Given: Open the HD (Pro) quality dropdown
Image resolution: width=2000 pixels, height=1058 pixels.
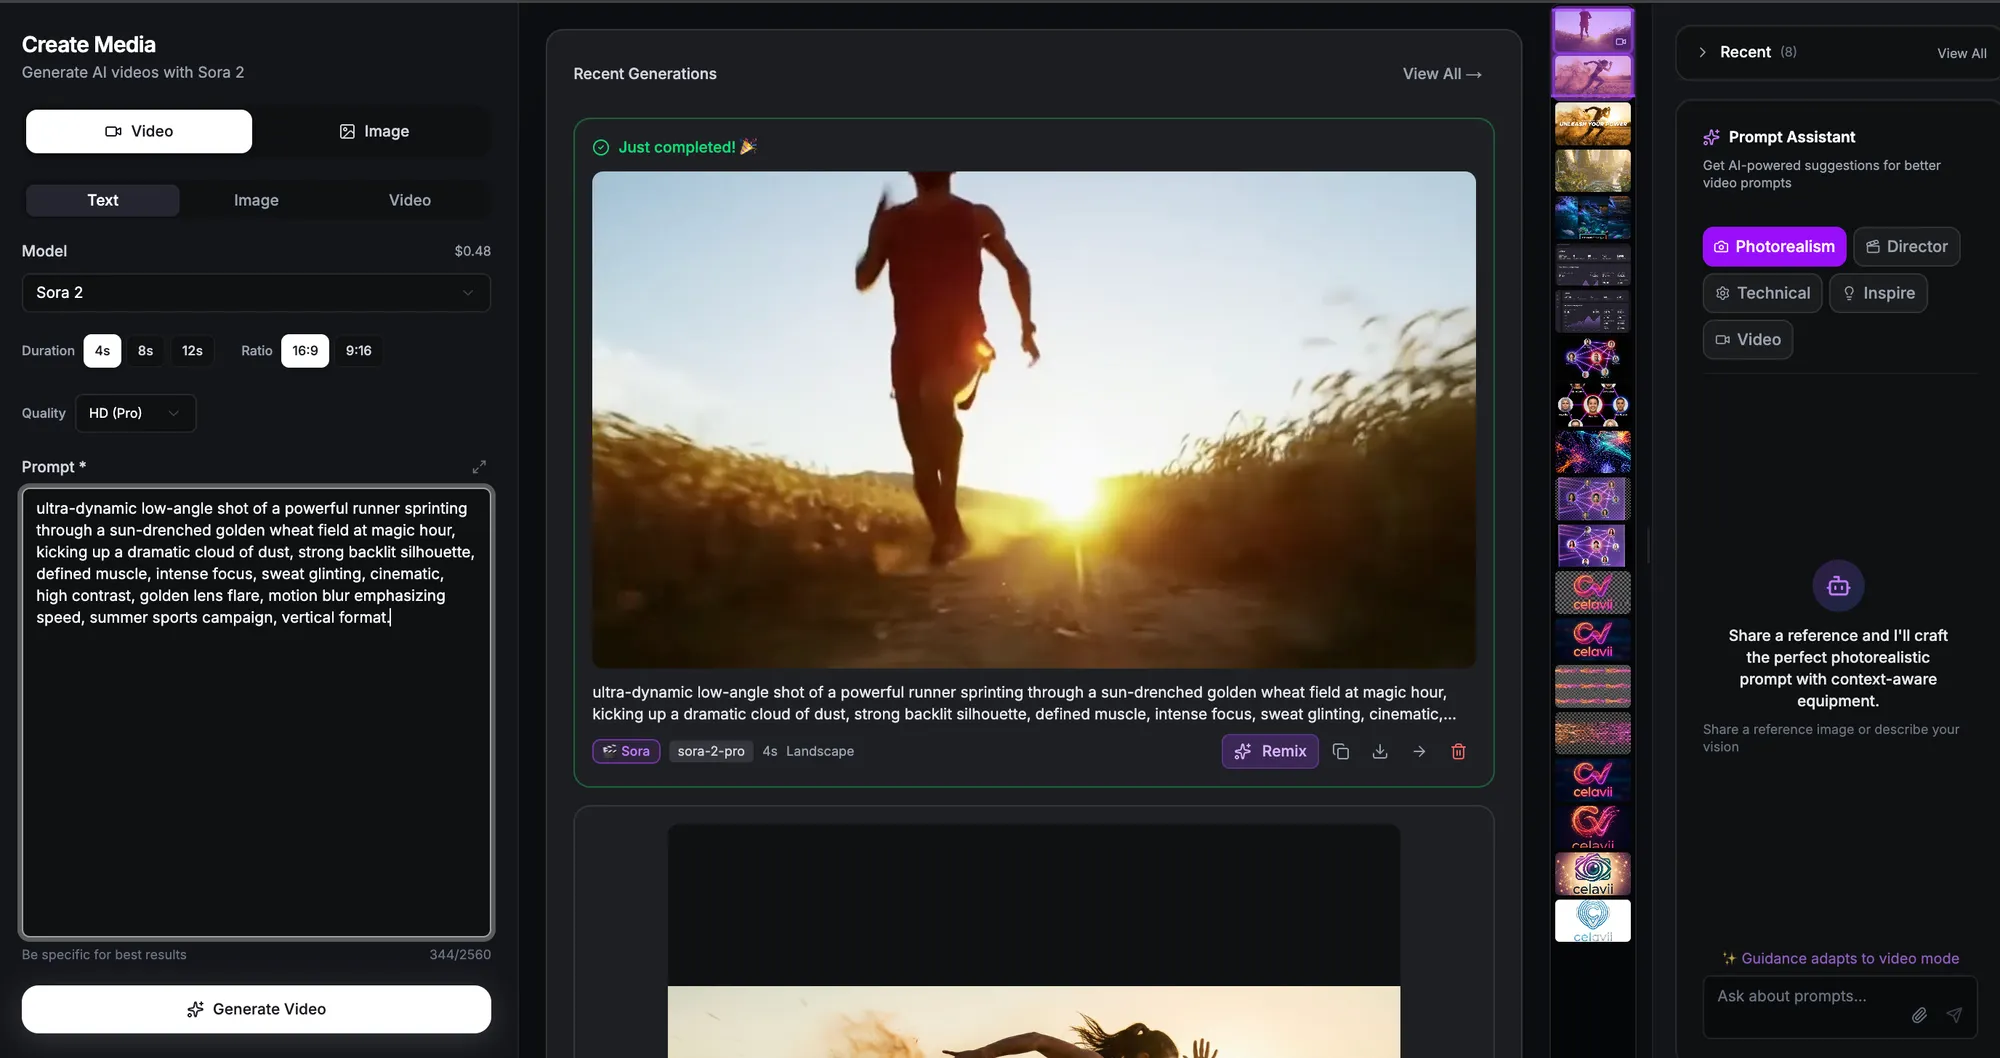Looking at the screenshot, I should pos(135,412).
